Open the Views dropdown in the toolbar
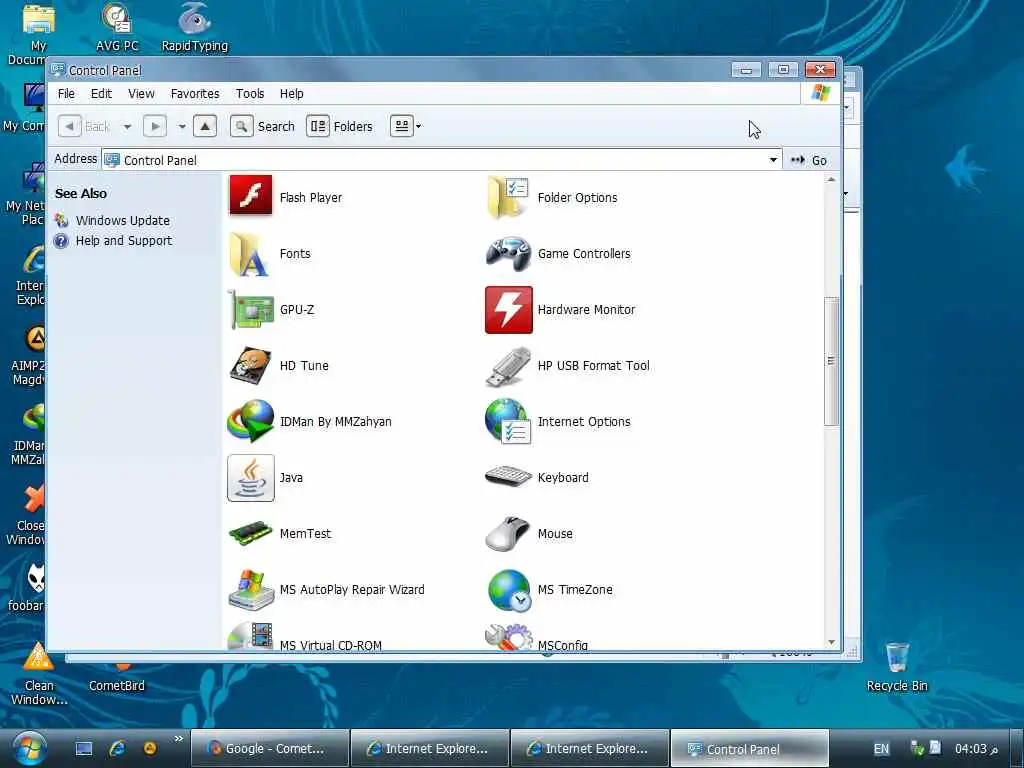Image resolution: width=1024 pixels, height=768 pixels. pyautogui.click(x=406, y=126)
